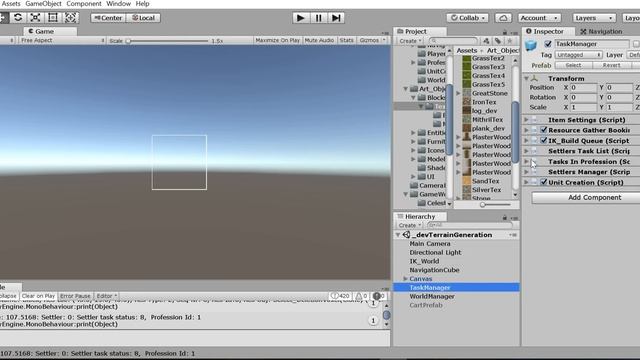Disable the Unit Creation script checkbox

click(544, 182)
